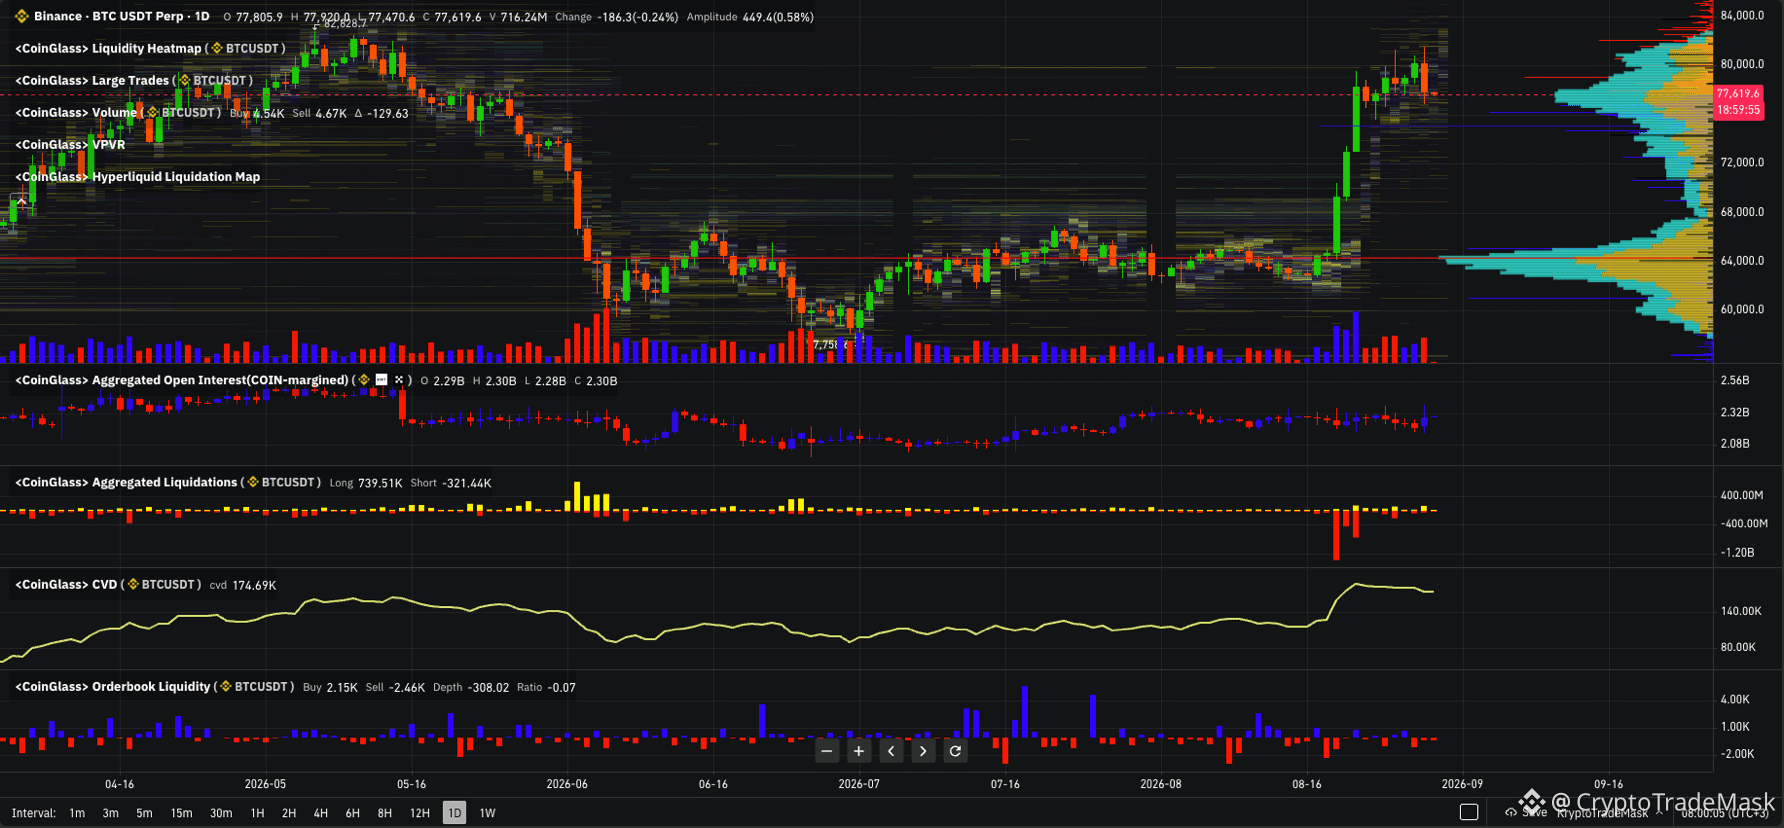The width and height of the screenshot is (1784, 828).
Task: Click the 64,000.0 price axis label
Action: pos(1742,261)
